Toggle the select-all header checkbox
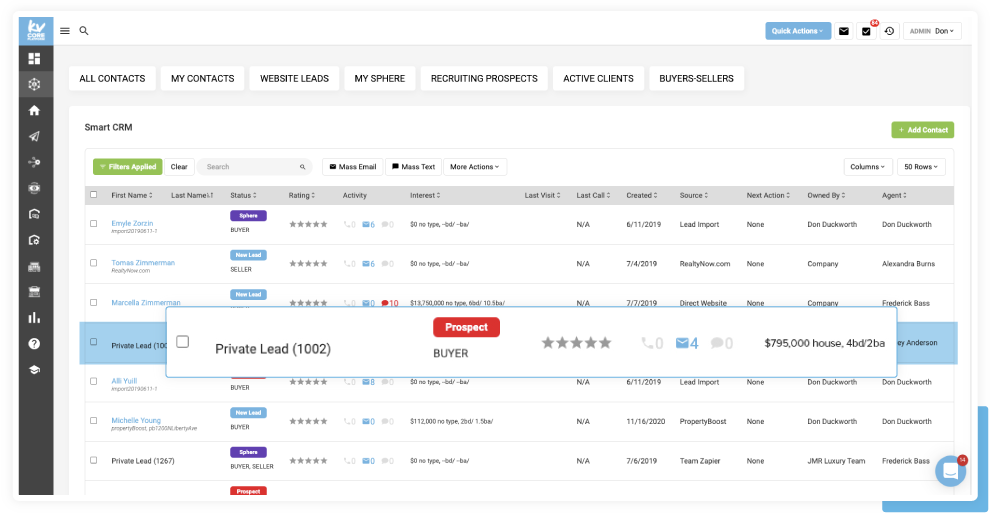The height and width of the screenshot is (529, 1000). pos(94,195)
